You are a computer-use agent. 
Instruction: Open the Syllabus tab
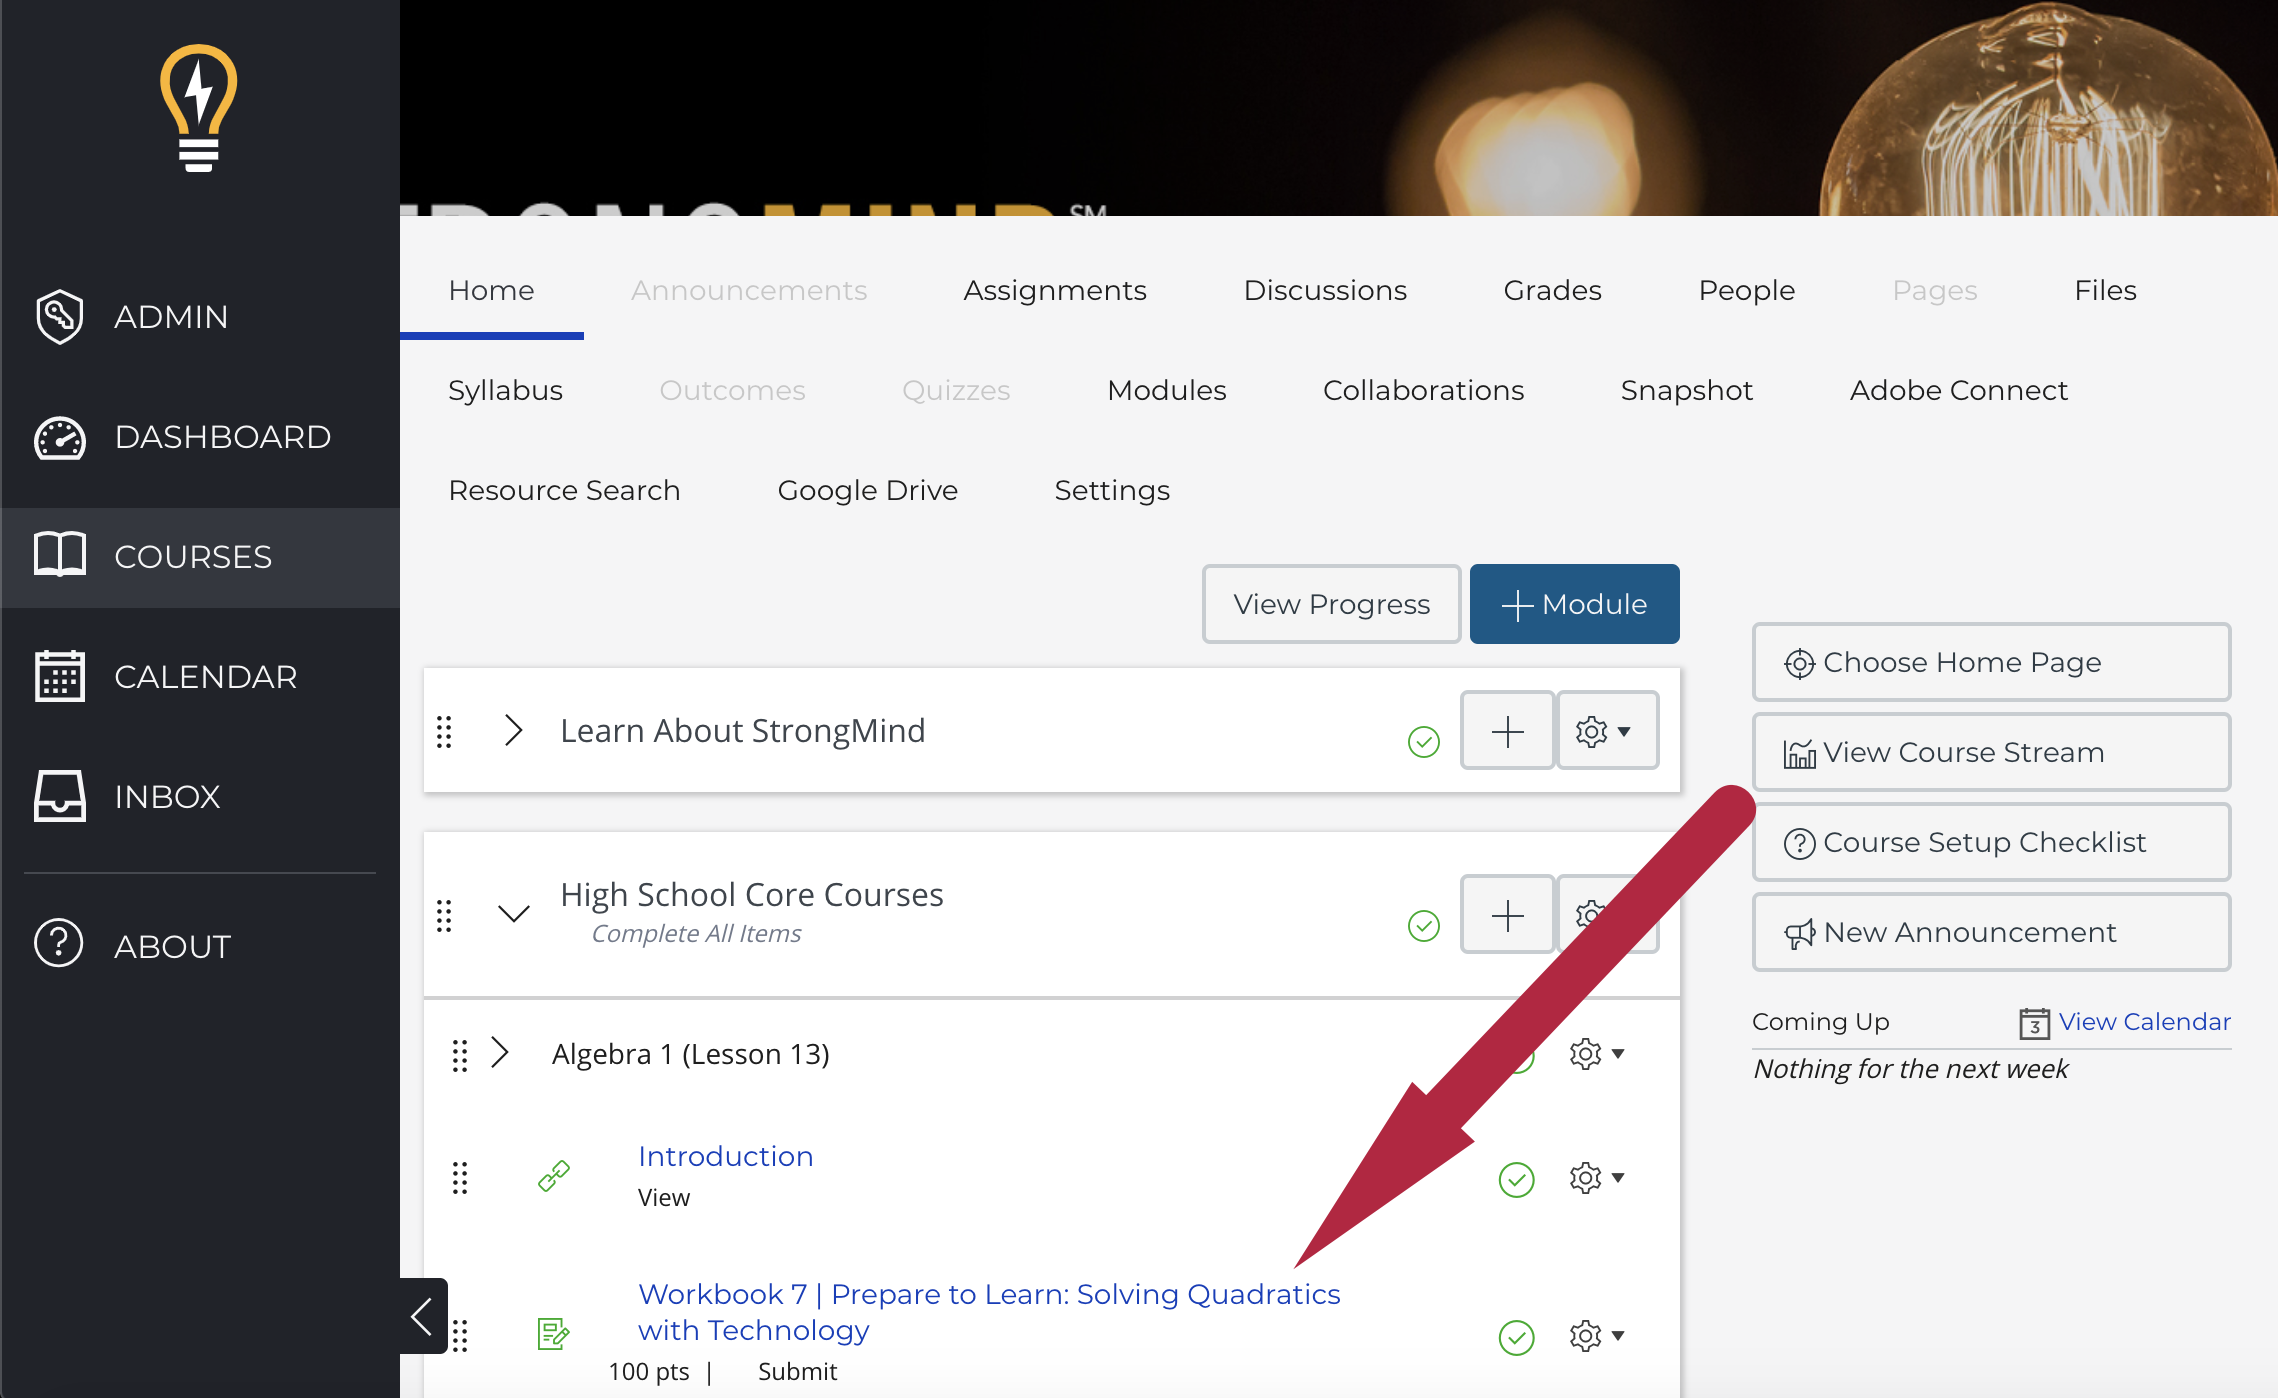click(505, 390)
